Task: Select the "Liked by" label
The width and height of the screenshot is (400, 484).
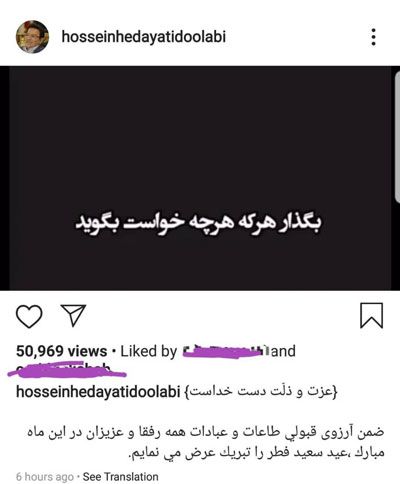Action: (x=149, y=352)
